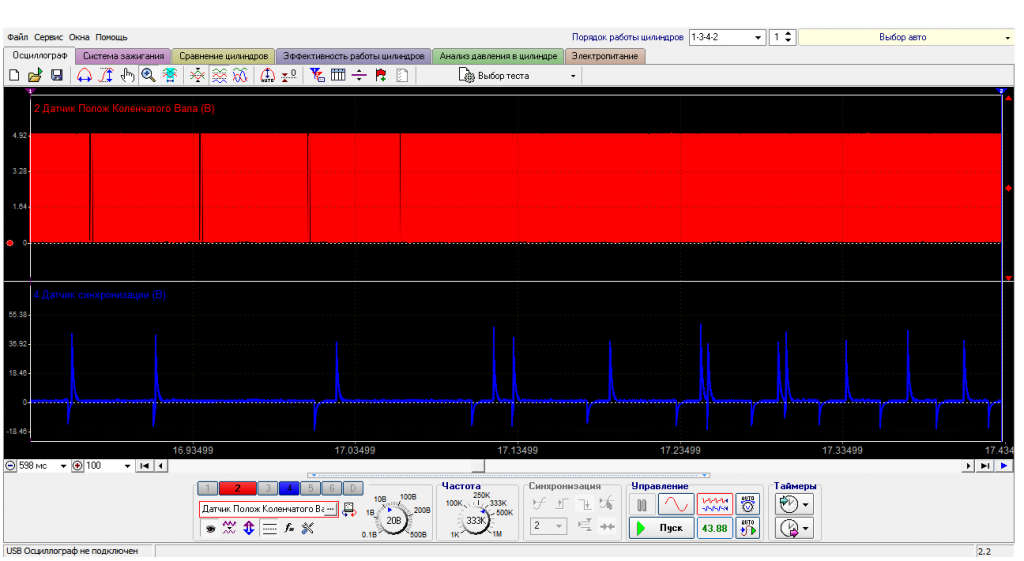Click the zero level reset icon

click(289, 76)
